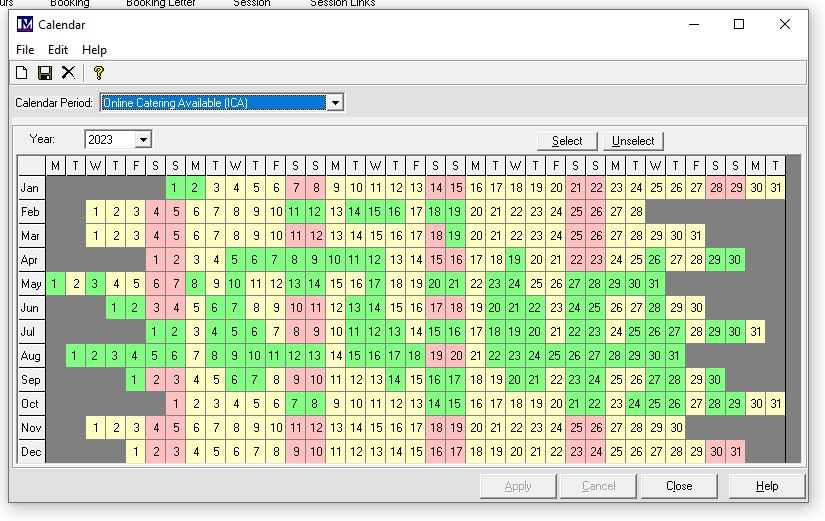Click green July 1 day cell
The width and height of the screenshot is (825, 521).
pos(155,332)
